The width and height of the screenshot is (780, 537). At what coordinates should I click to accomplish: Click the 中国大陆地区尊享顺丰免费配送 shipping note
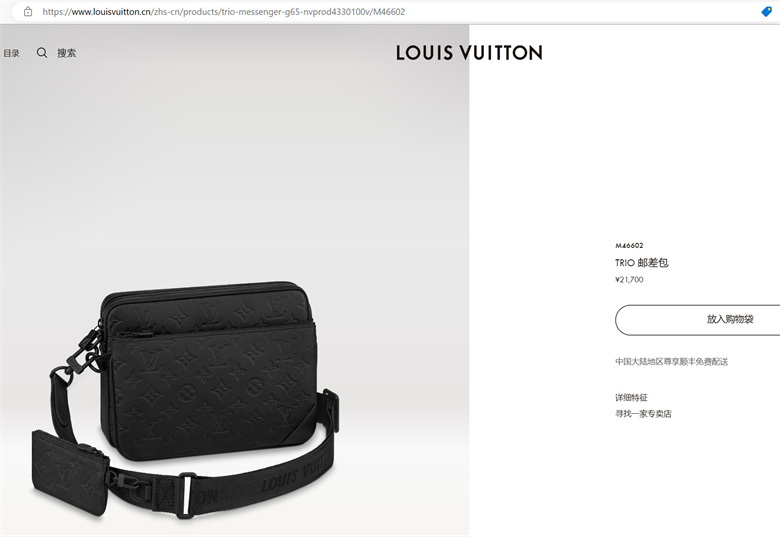click(x=672, y=361)
